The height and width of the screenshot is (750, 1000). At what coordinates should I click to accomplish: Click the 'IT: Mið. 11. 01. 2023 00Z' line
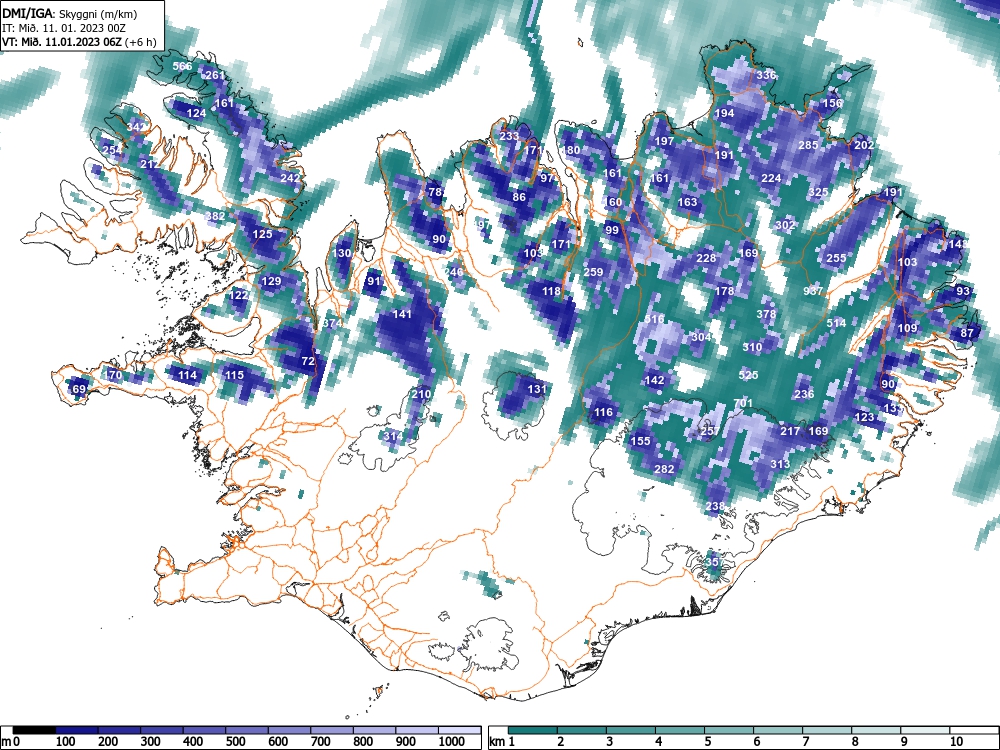tap(64, 28)
